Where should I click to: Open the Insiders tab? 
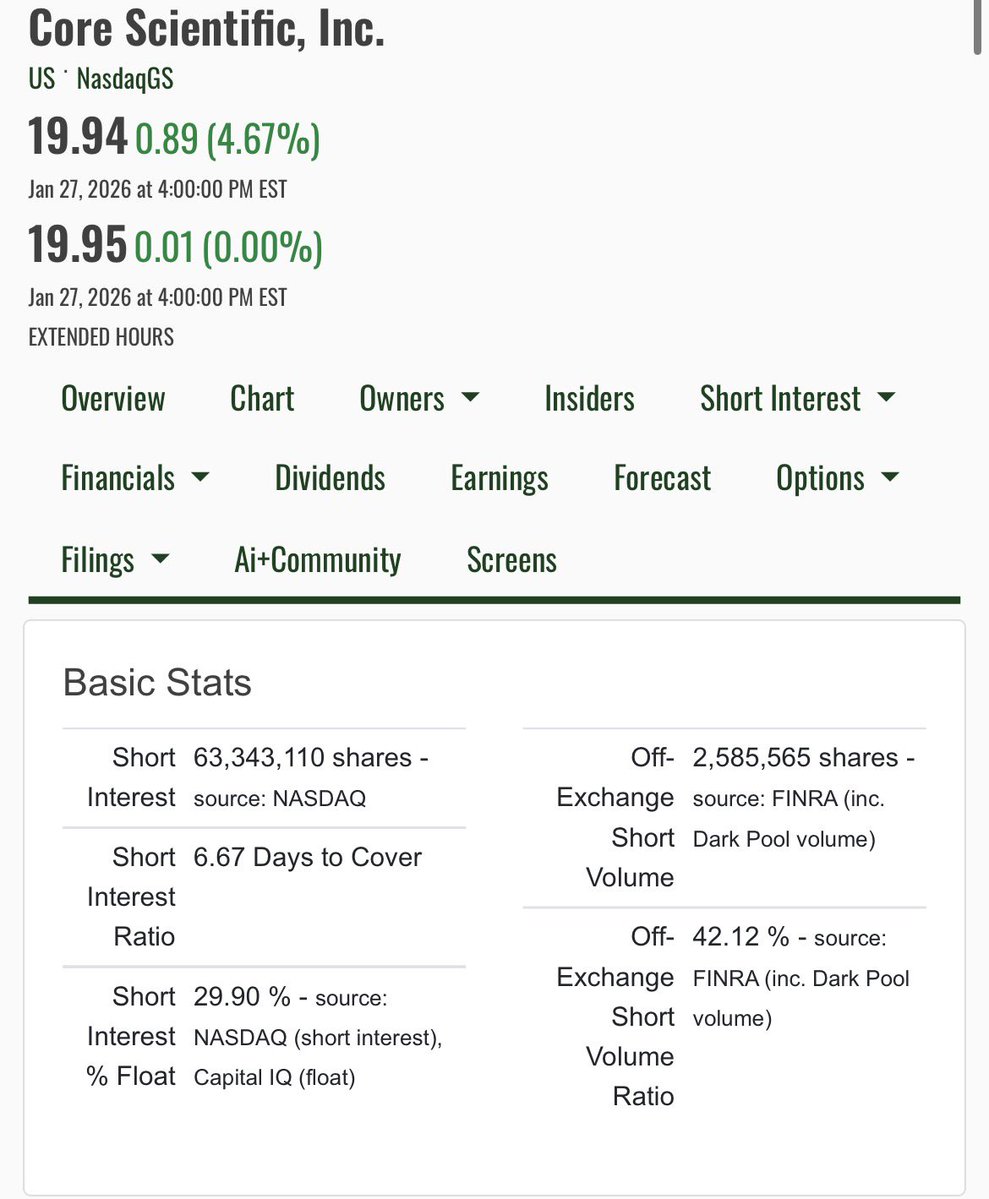tap(589, 398)
